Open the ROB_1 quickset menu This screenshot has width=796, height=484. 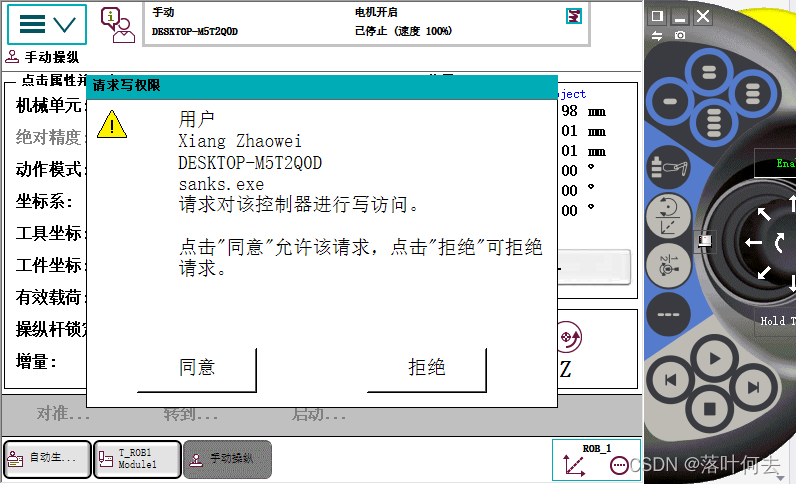click(596, 460)
